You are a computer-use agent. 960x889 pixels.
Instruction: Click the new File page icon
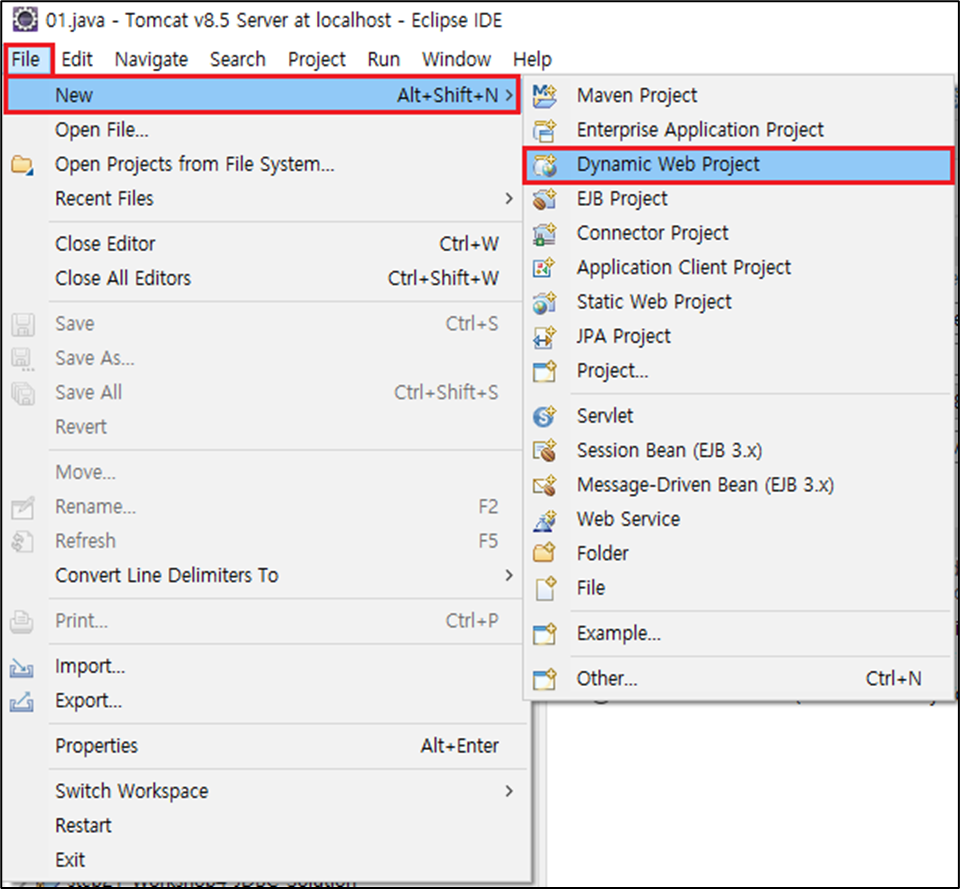point(544,588)
